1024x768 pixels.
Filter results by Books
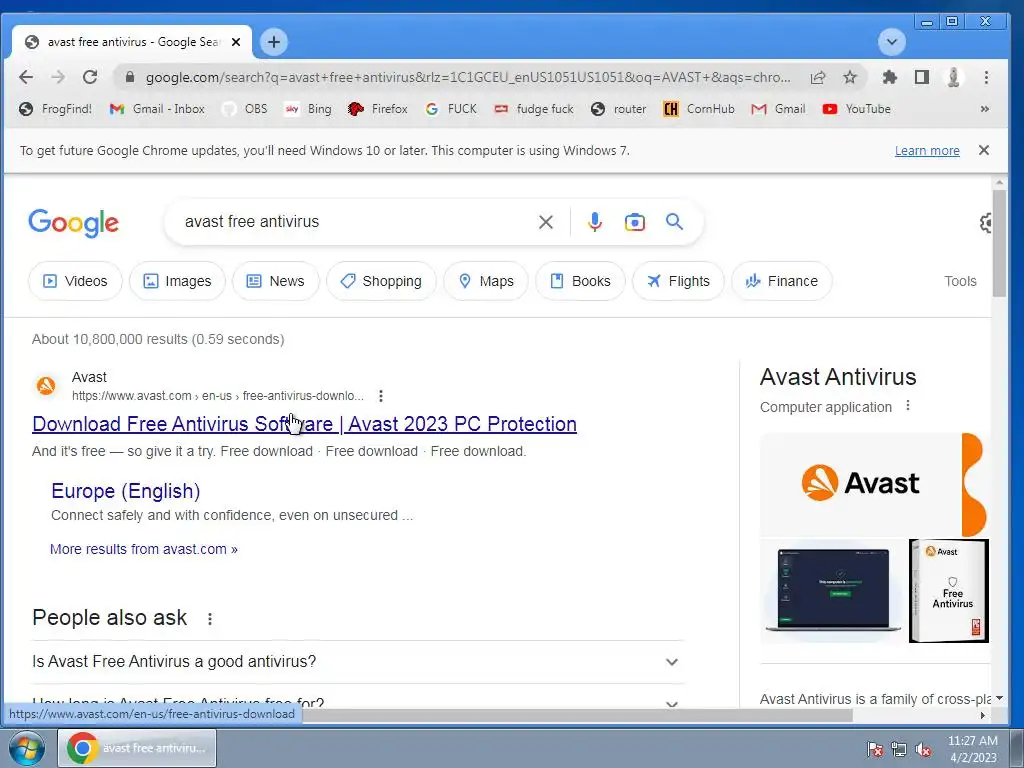[x=580, y=281]
